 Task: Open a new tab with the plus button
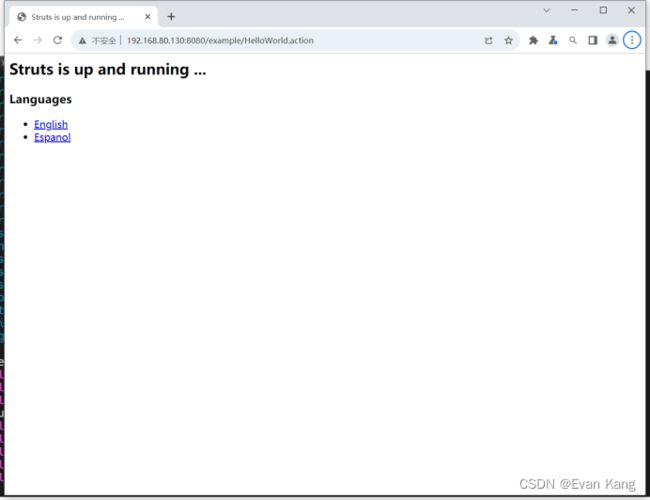point(171,17)
